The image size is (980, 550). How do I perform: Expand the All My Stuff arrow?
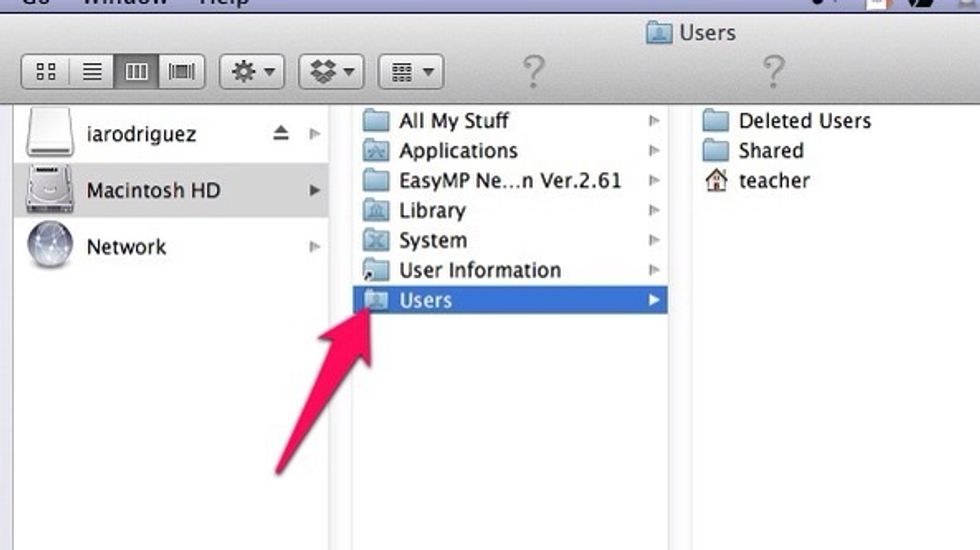[x=654, y=120]
